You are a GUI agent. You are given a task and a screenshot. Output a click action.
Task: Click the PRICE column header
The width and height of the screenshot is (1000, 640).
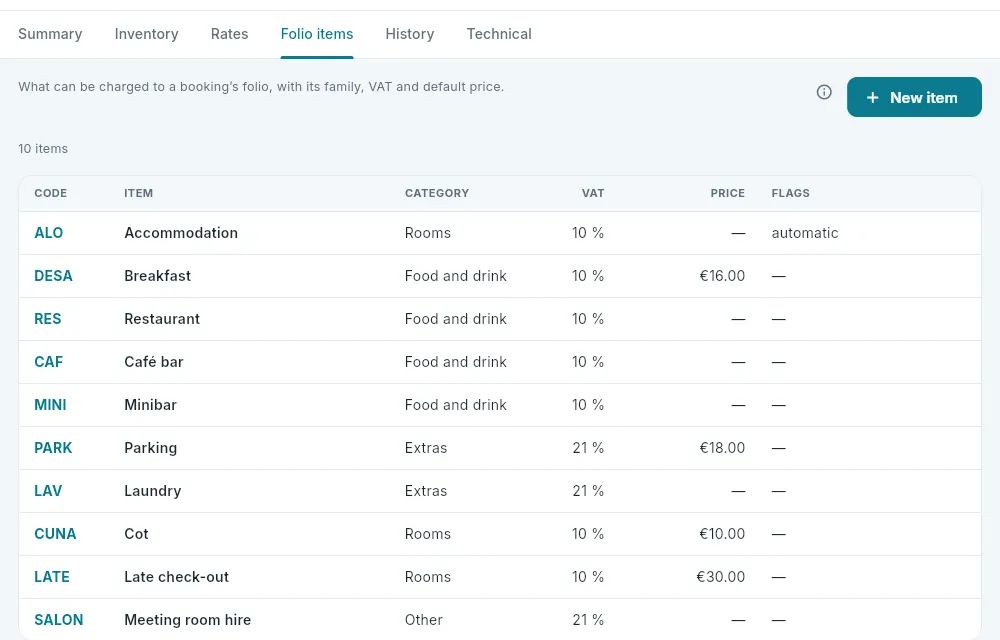[728, 193]
